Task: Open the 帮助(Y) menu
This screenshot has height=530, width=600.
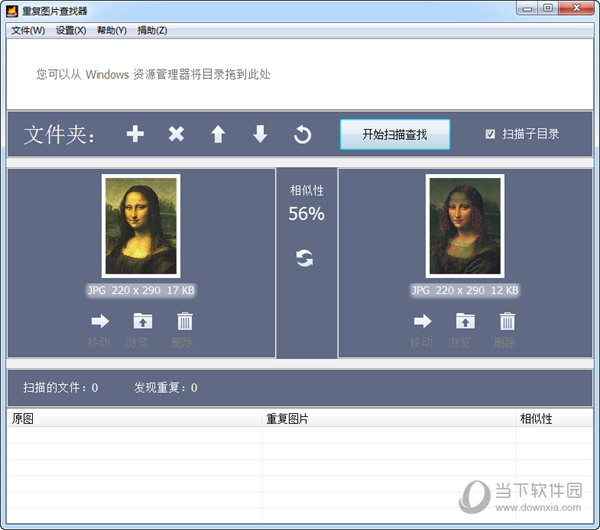Action: (x=112, y=30)
